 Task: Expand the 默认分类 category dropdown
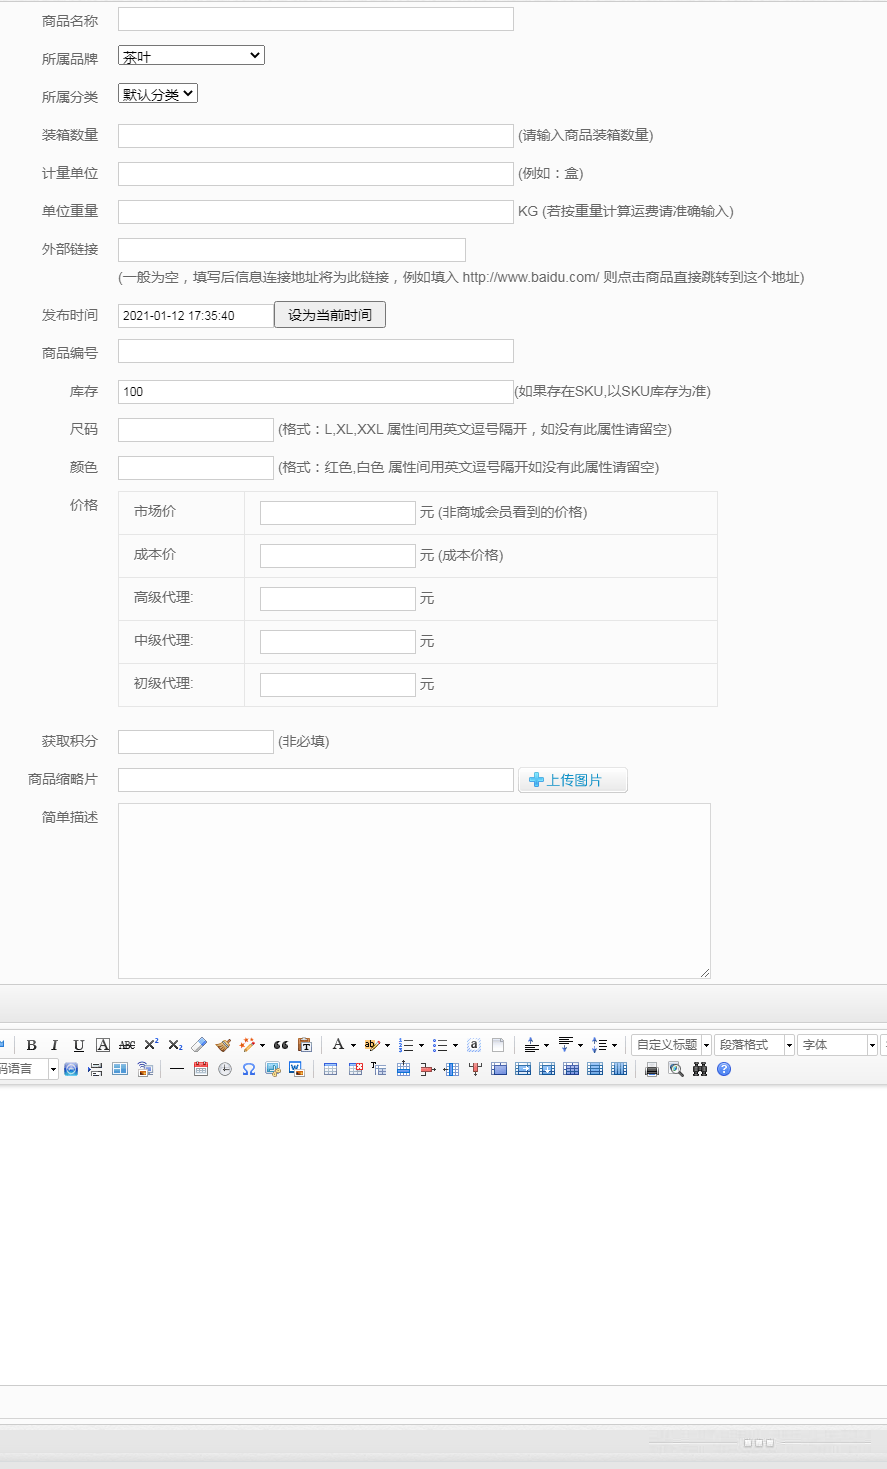[x=158, y=94]
